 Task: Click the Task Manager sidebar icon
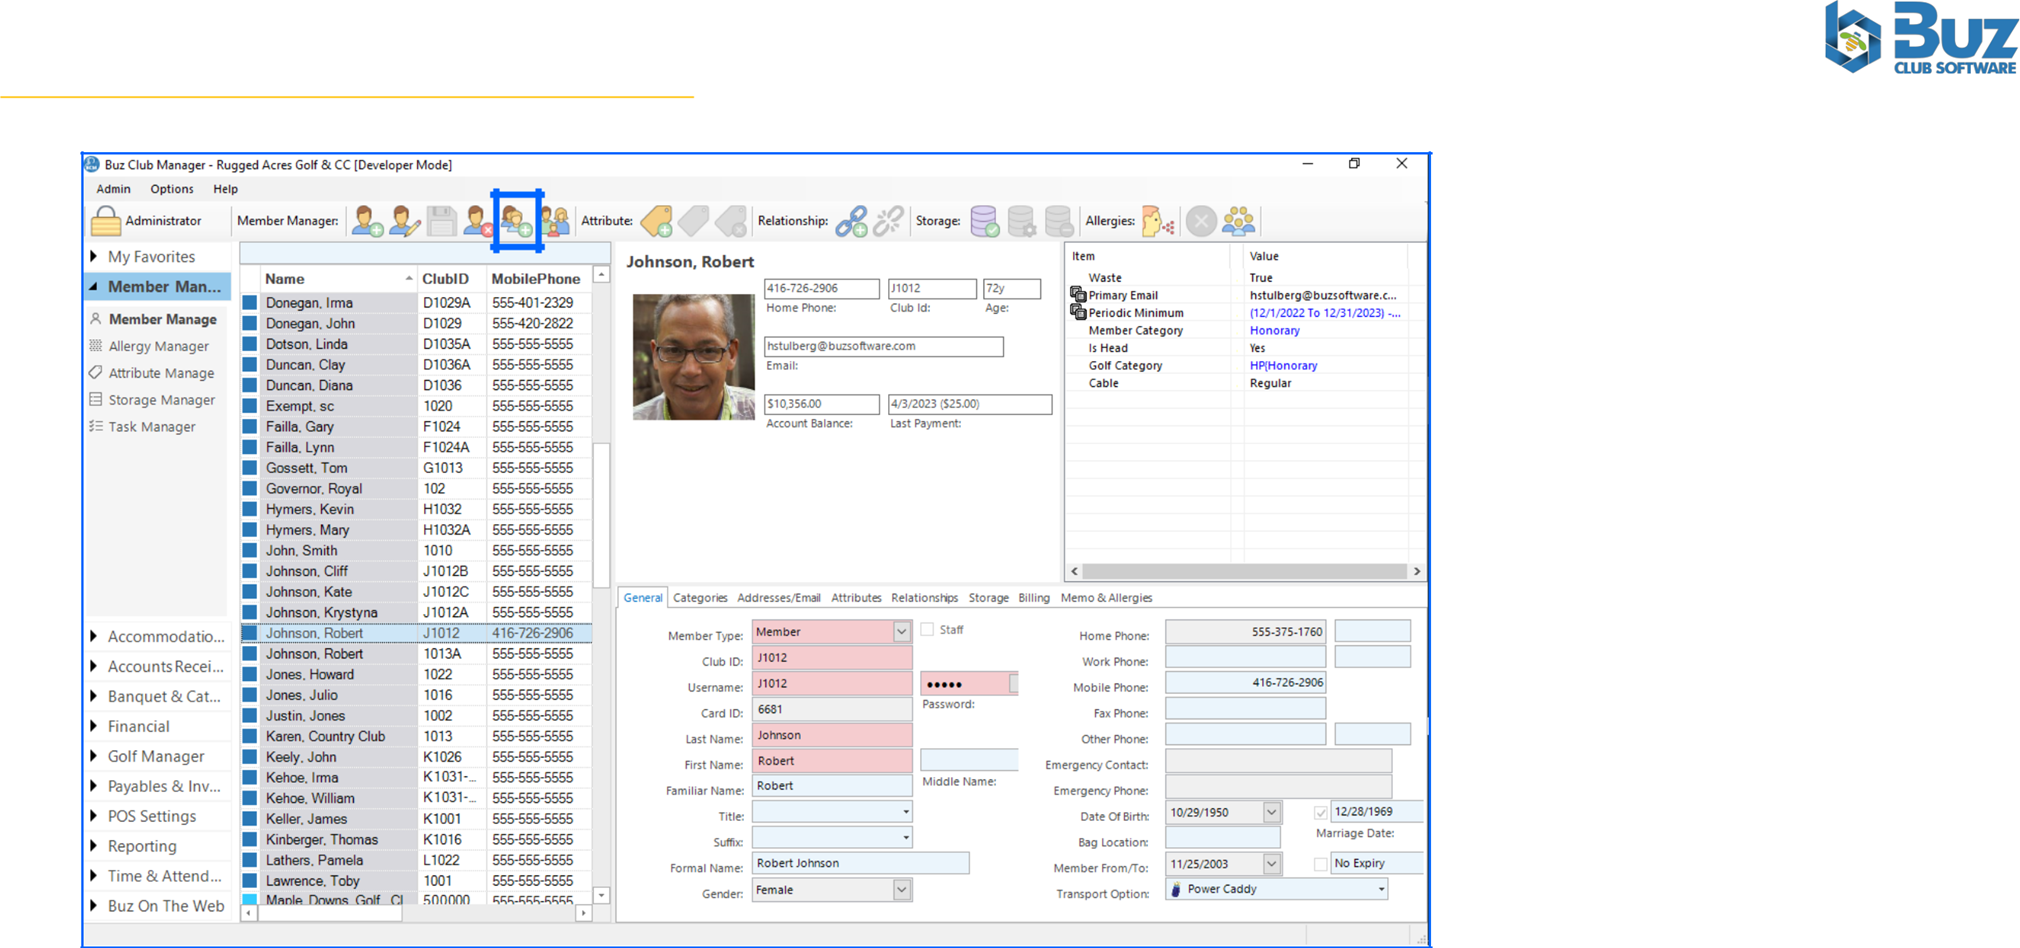tap(96, 427)
